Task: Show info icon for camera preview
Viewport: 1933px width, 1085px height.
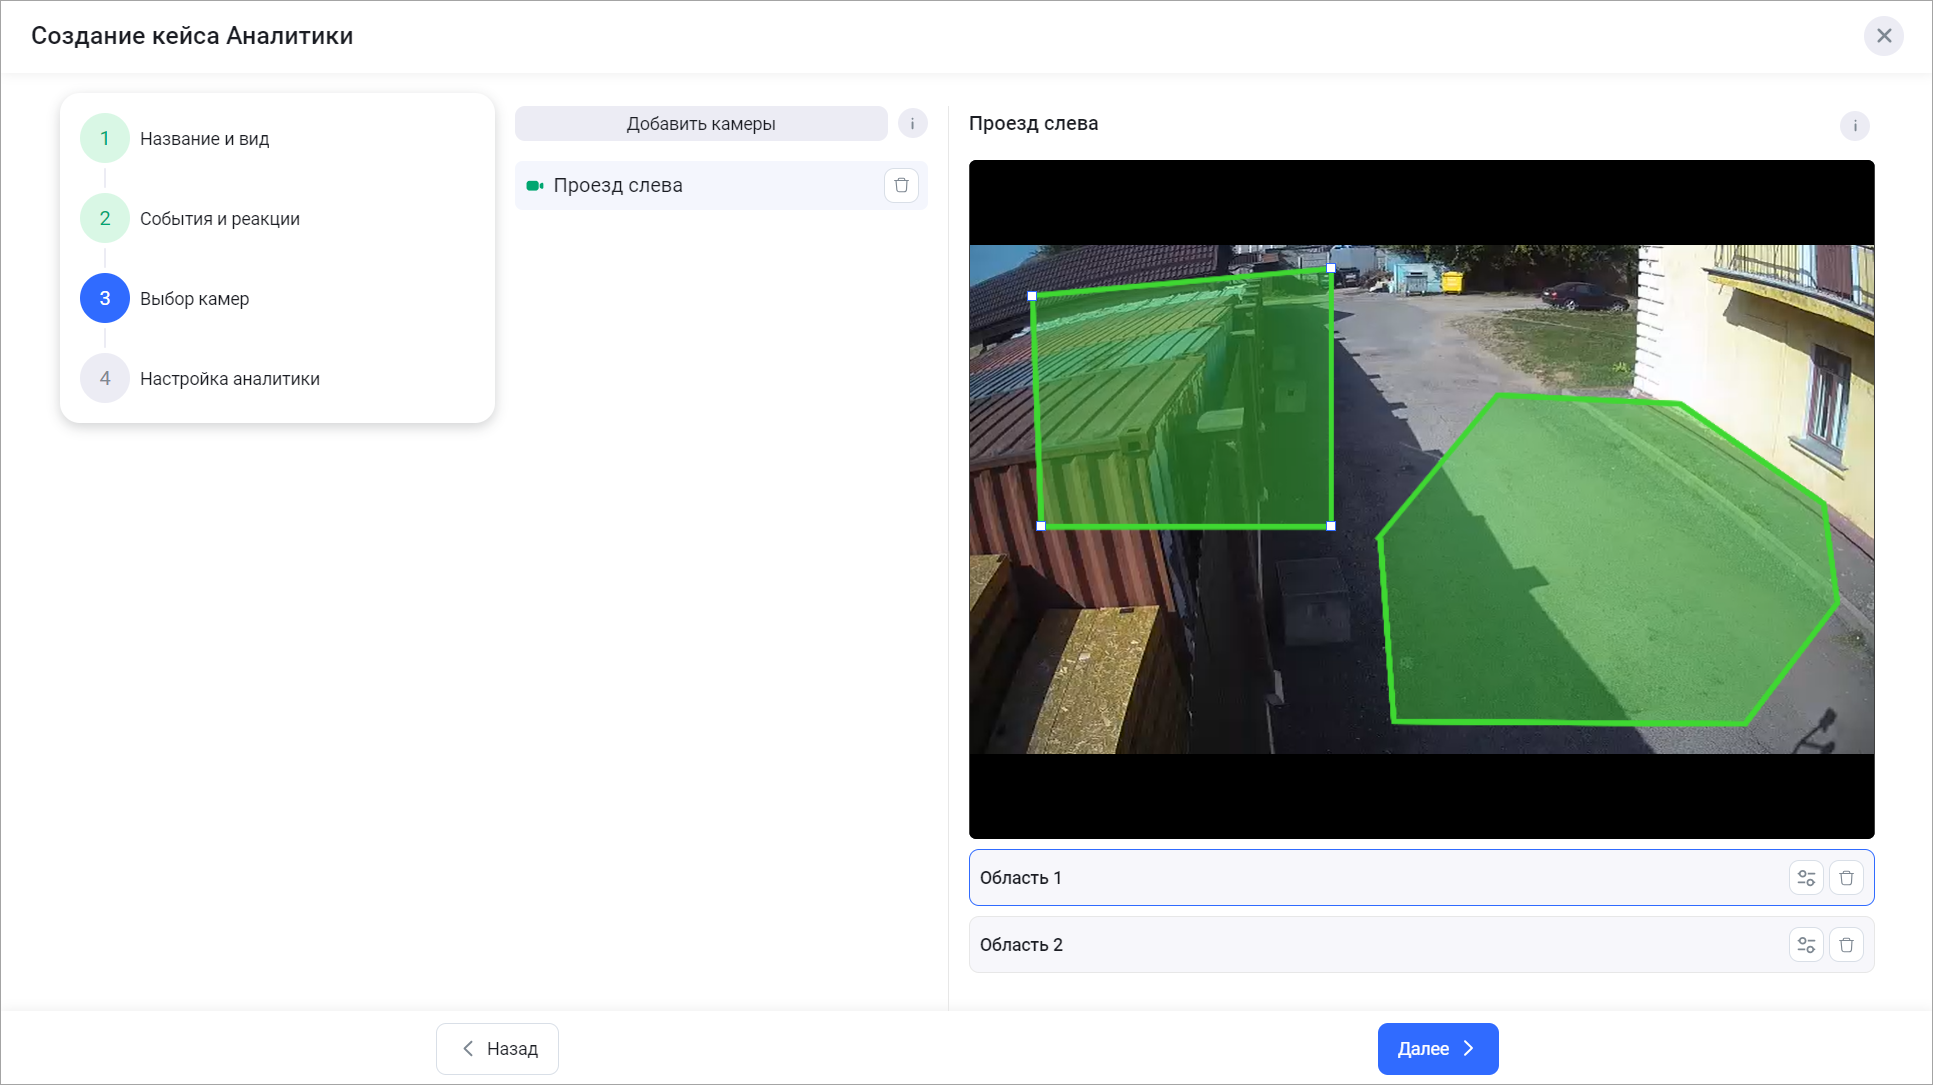Action: pyautogui.click(x=1854, y=126)
